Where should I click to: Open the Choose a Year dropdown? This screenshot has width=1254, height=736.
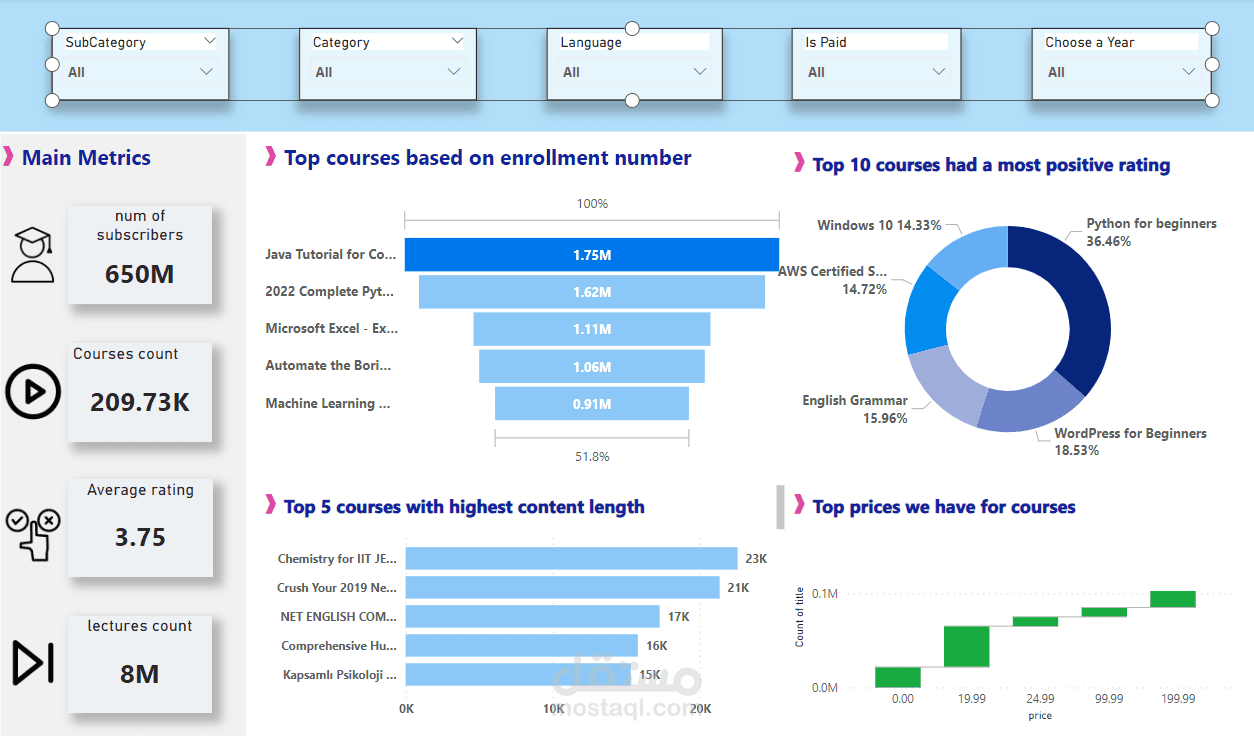[x=1188, y=71]
